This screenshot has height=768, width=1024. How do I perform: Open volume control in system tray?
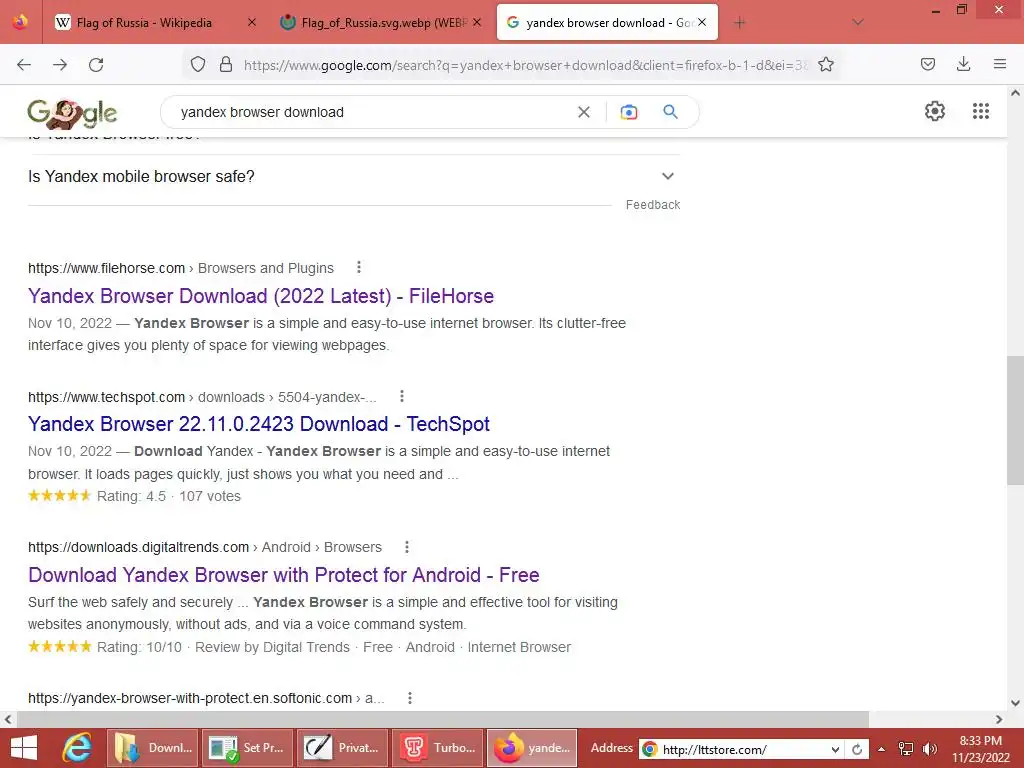click(x=930, y=749)
